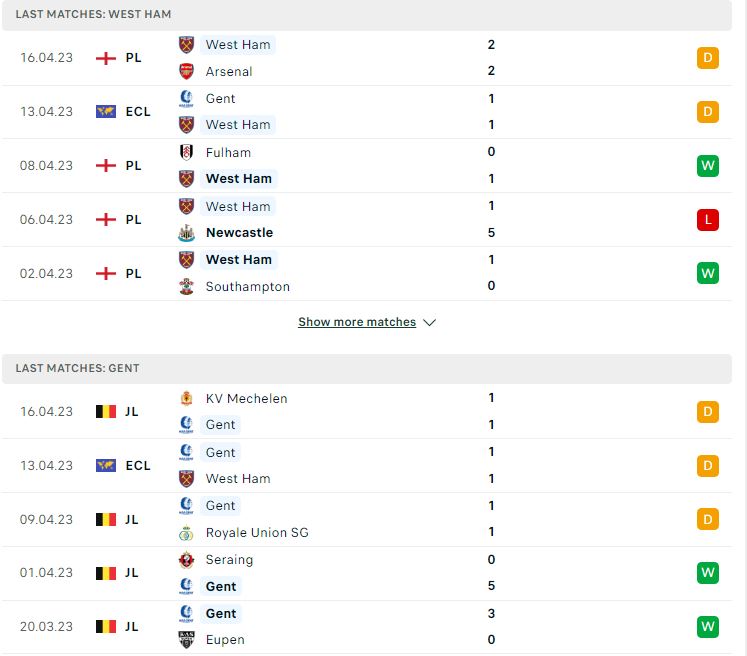Click the Show more matches link
Viewport: 747px width, 656px height.
357,322
